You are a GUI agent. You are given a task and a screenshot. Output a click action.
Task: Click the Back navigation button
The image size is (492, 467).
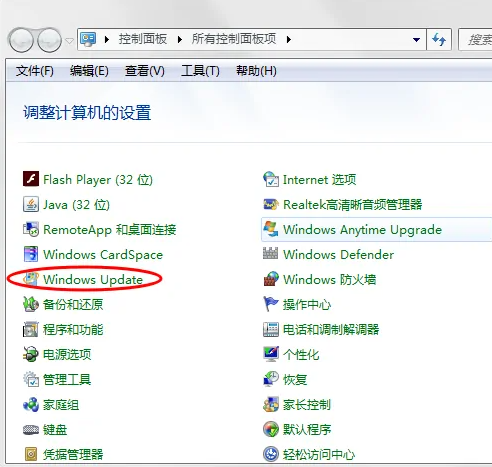tap(21, 40)
